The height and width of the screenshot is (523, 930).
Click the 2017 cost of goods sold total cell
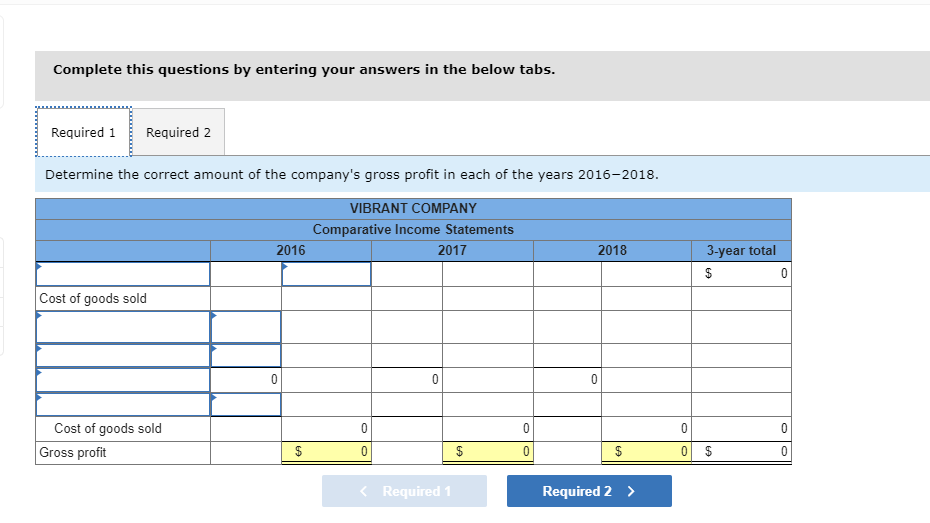[x=488, y=428]
